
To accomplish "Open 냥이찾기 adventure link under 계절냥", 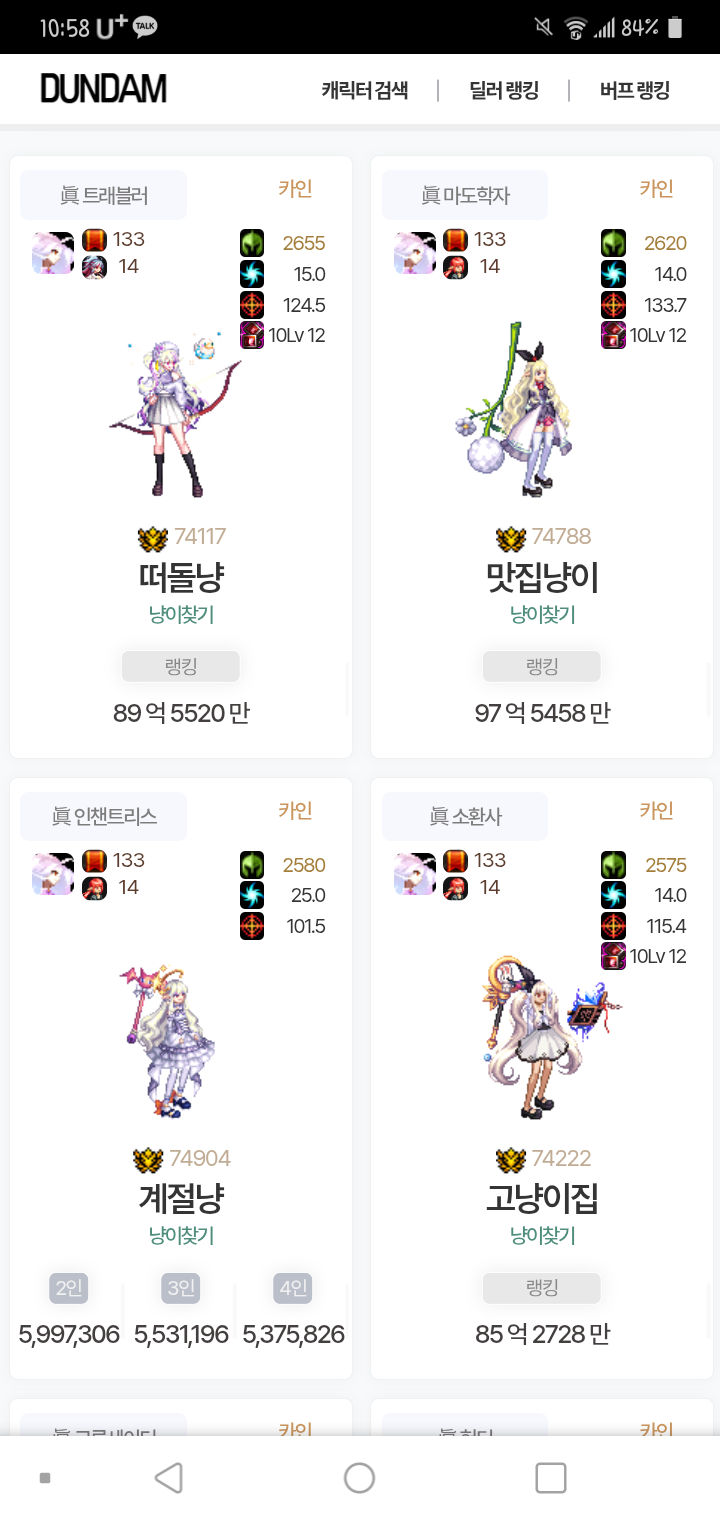I will pyautogui.click(x=181, y=1236).
